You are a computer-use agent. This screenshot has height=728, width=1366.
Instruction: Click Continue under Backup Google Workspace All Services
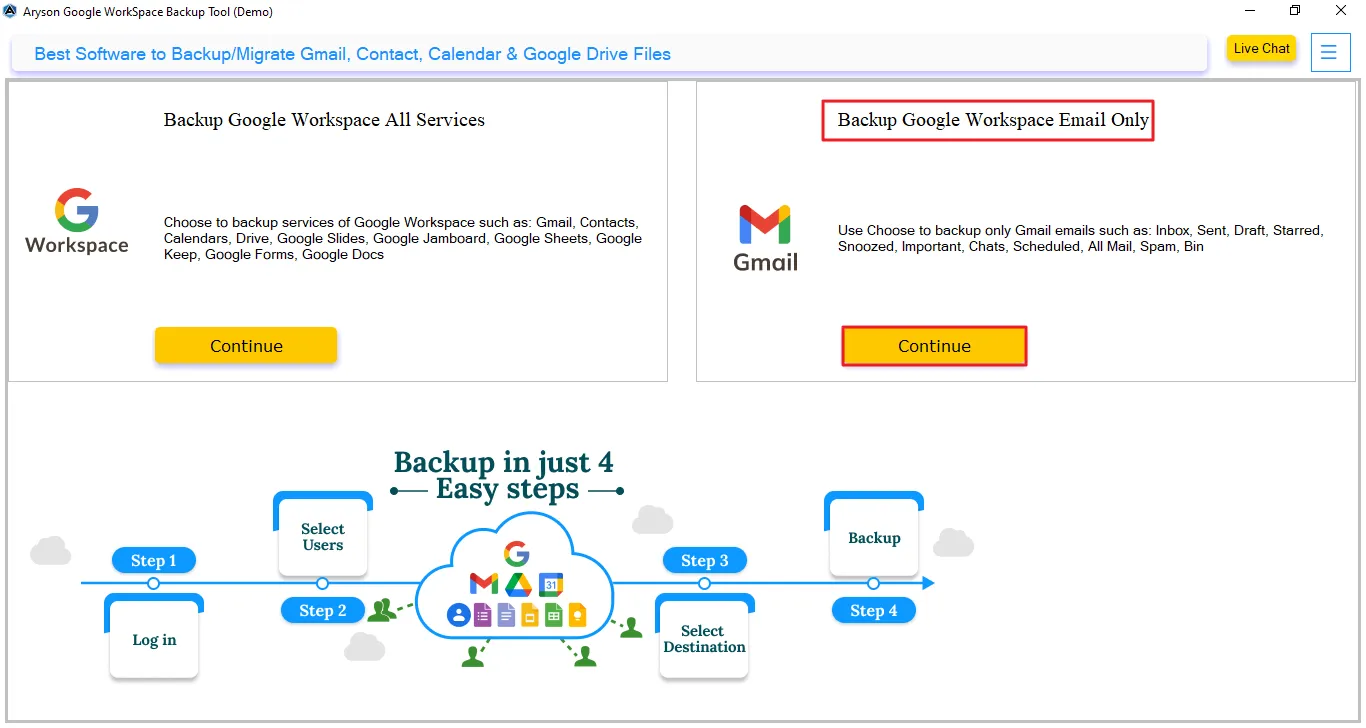[x=246, y=345]
